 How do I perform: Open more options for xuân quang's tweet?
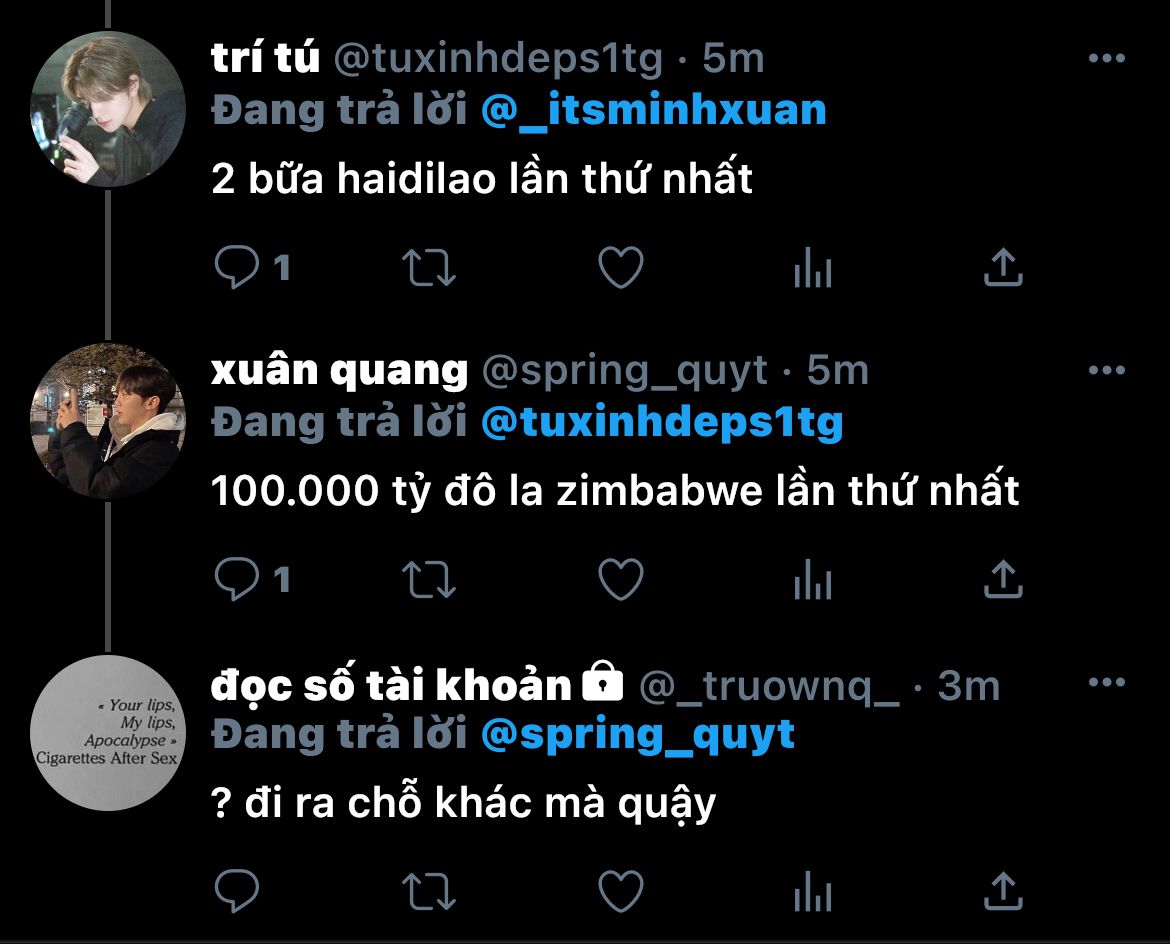pos(1107,370)
